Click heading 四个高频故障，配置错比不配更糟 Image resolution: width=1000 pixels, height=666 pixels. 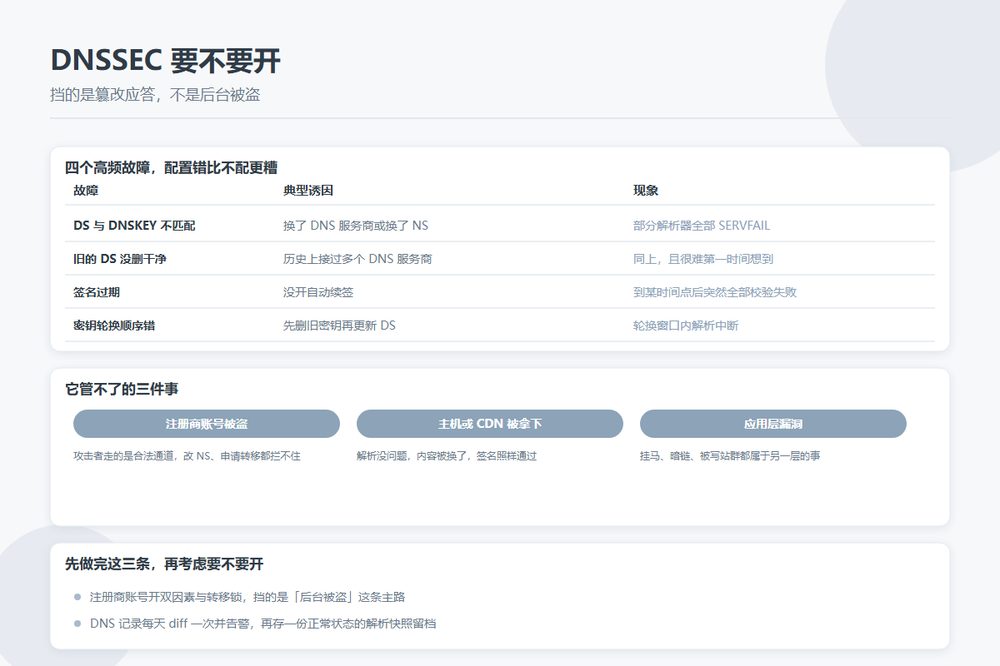(x=171, y=168)
